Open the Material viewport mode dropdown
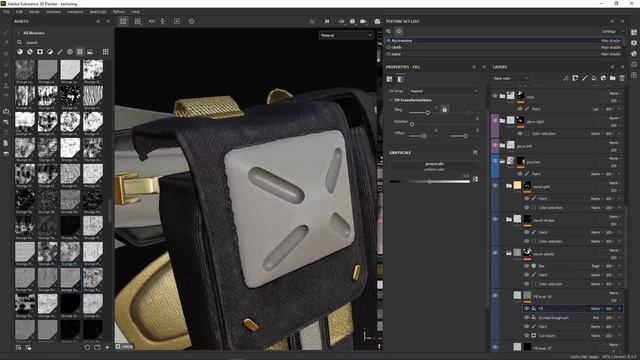The height and width of the screenshot is (360, 640). tap(346, 36)
